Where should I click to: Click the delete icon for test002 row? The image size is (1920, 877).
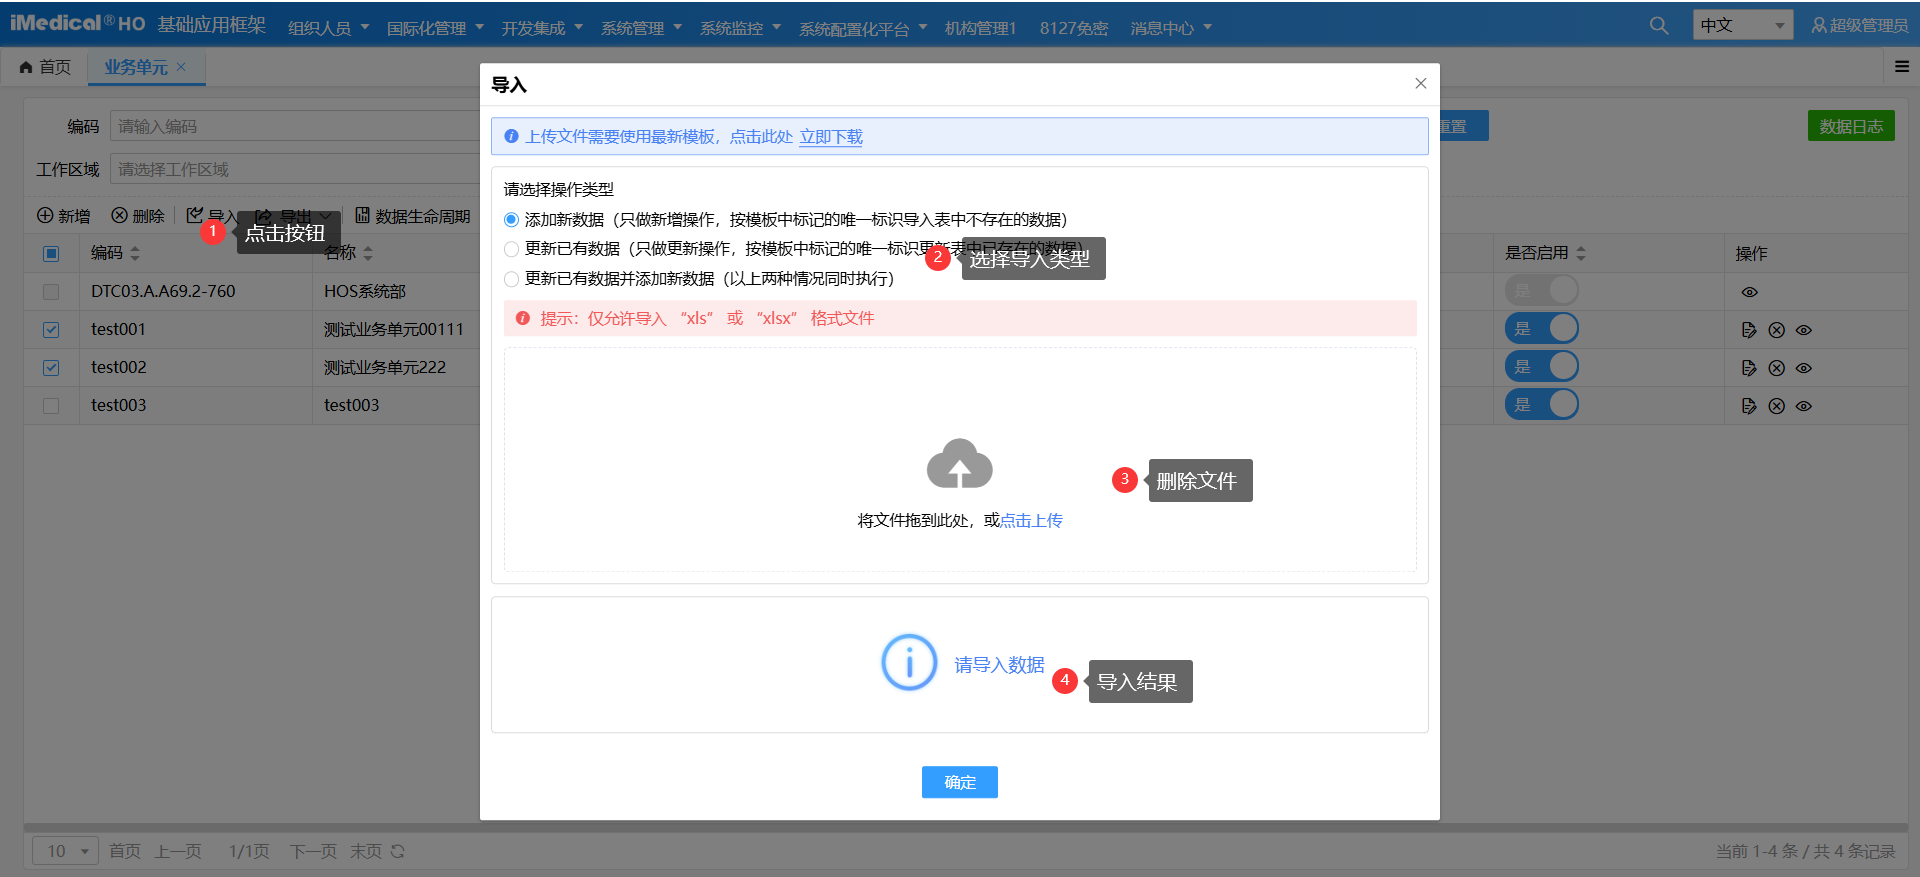[1776, 368]
